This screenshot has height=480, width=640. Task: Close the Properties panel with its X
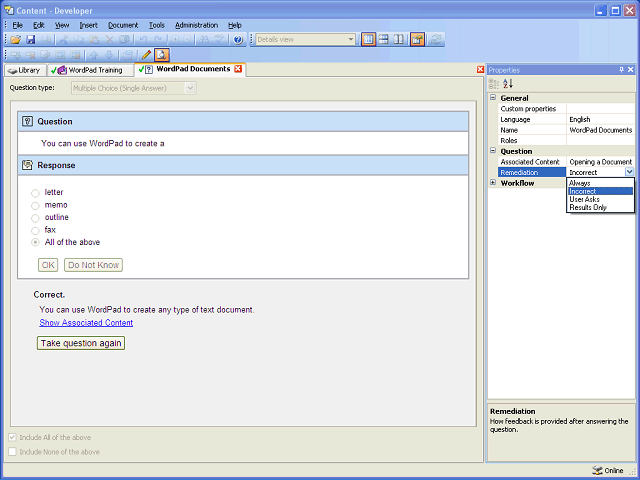[631, 70]
